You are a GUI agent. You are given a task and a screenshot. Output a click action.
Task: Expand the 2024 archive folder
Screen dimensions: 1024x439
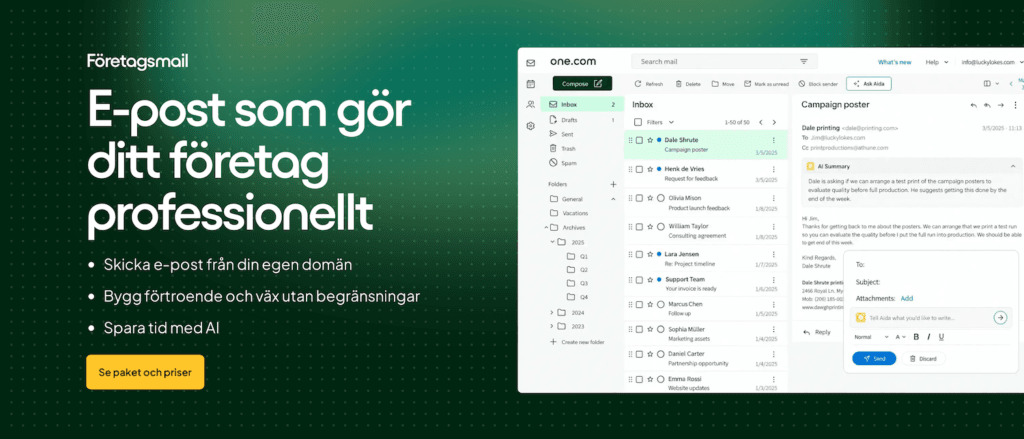(x=552, y=312)
